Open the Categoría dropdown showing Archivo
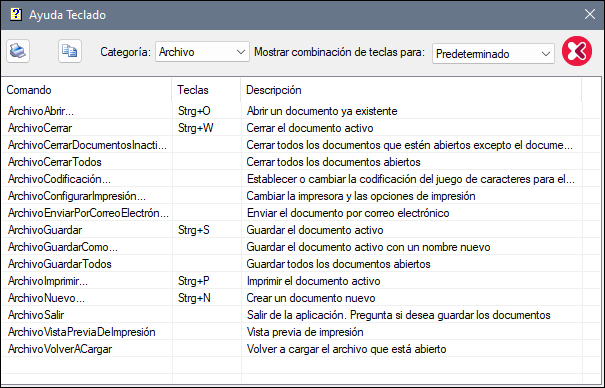 click(x=202, y=52)
